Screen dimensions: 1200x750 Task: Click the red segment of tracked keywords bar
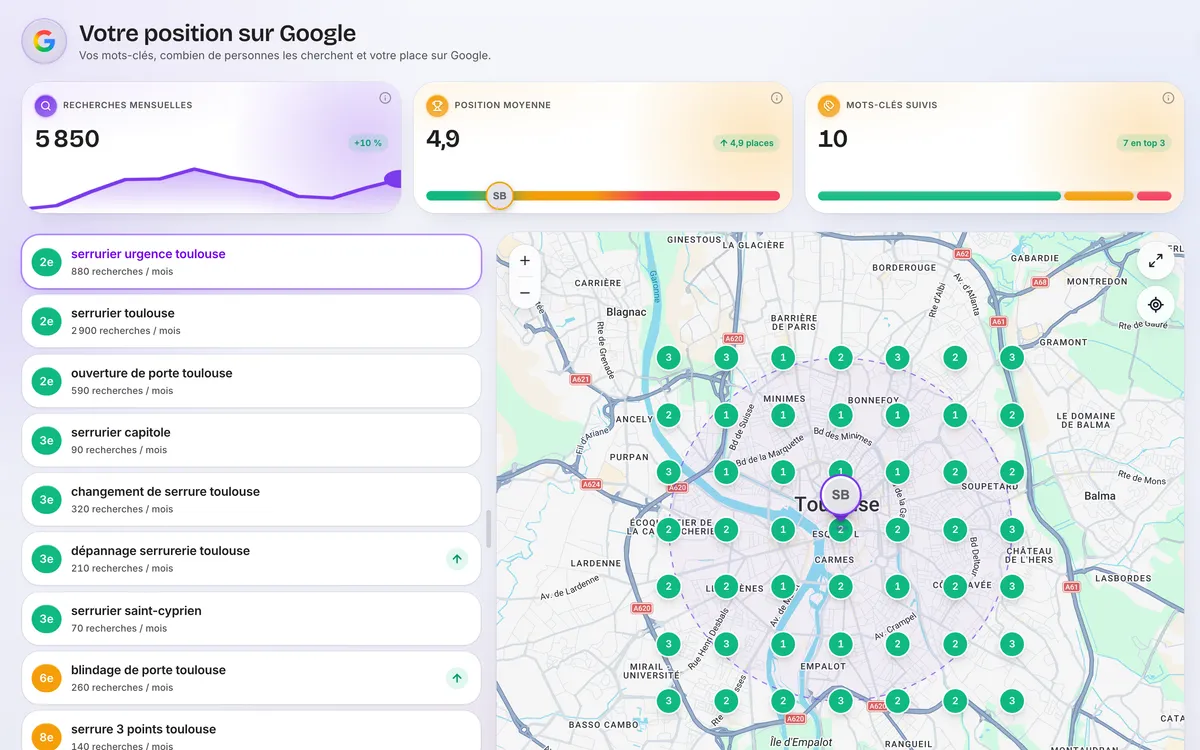[1154, 196]
